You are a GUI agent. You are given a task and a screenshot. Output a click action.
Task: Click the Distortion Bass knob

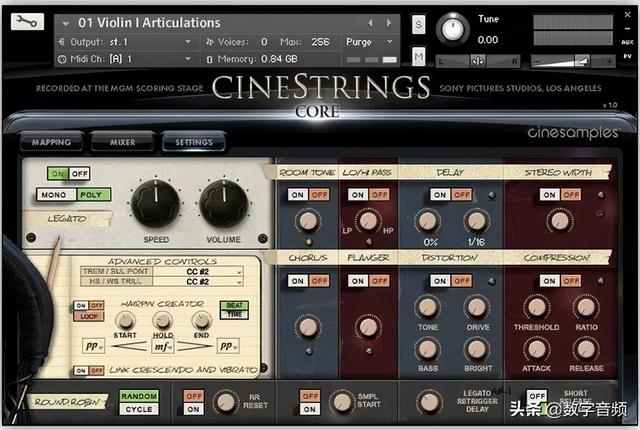[x=427, y=350]
